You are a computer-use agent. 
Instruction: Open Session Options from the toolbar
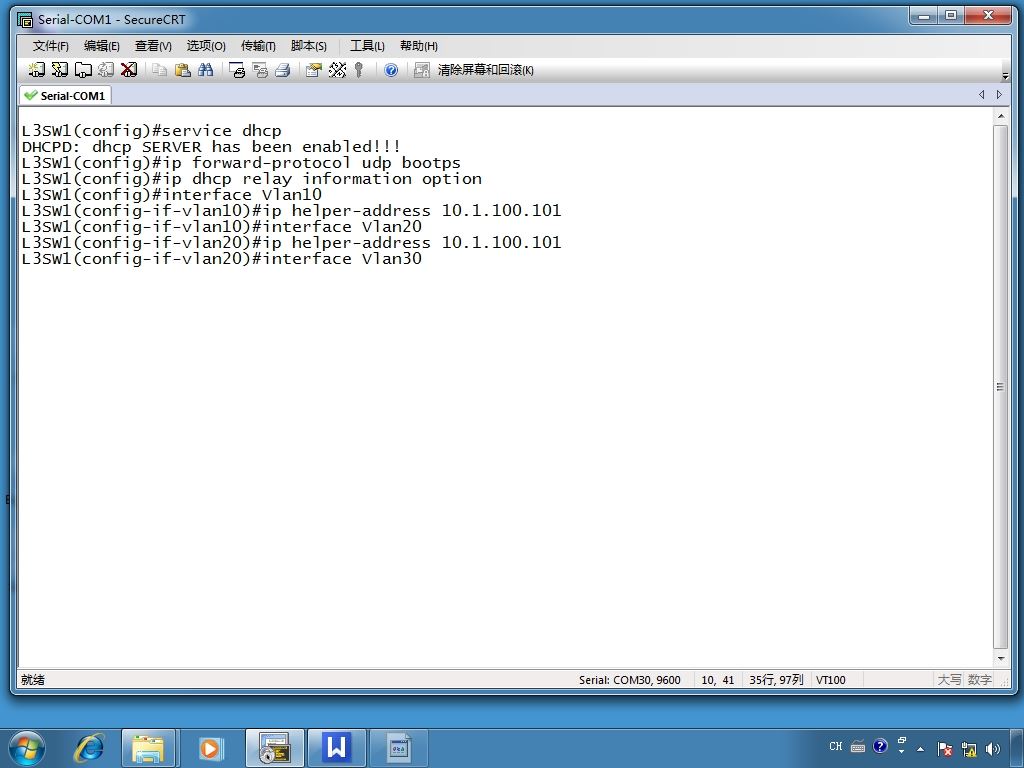(314, 70)
